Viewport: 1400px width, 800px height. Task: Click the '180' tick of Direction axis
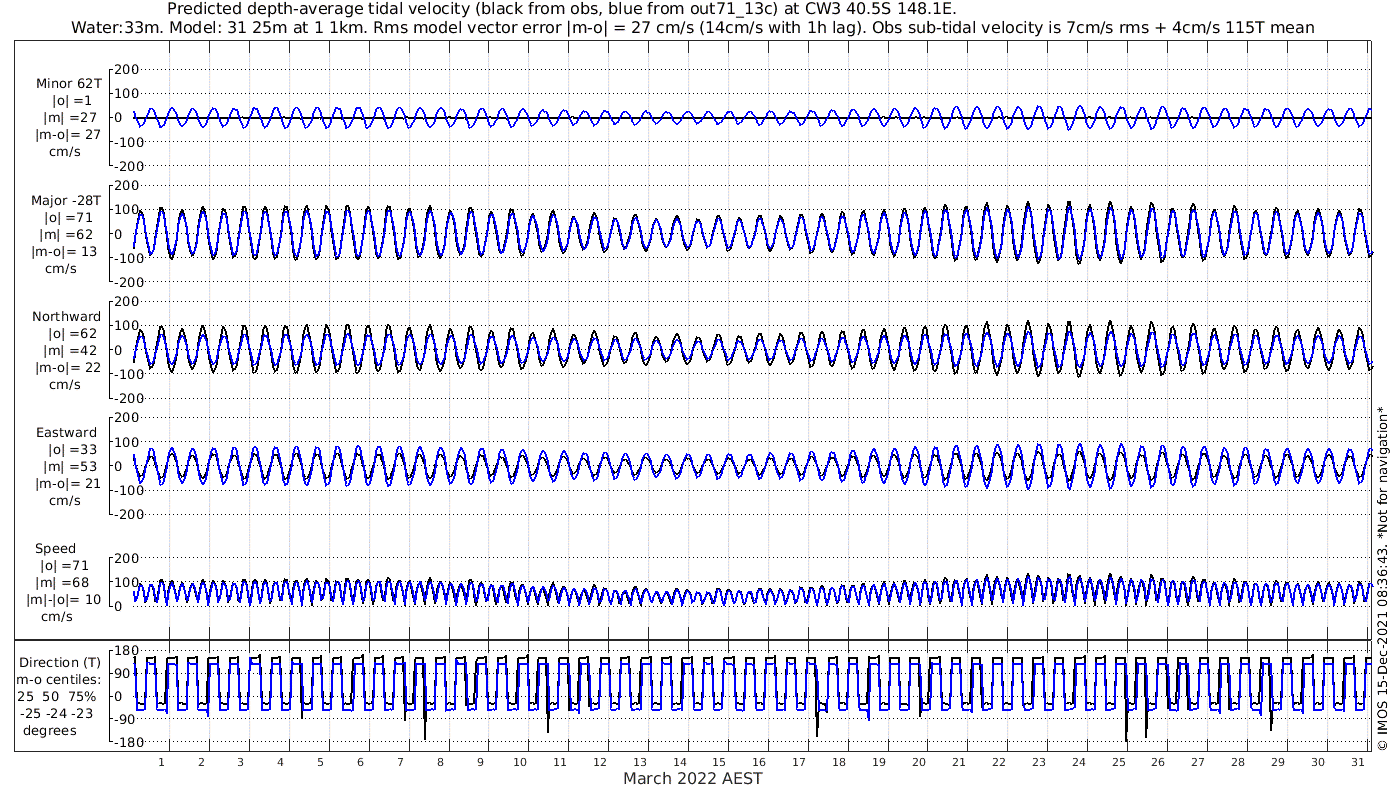127,652
